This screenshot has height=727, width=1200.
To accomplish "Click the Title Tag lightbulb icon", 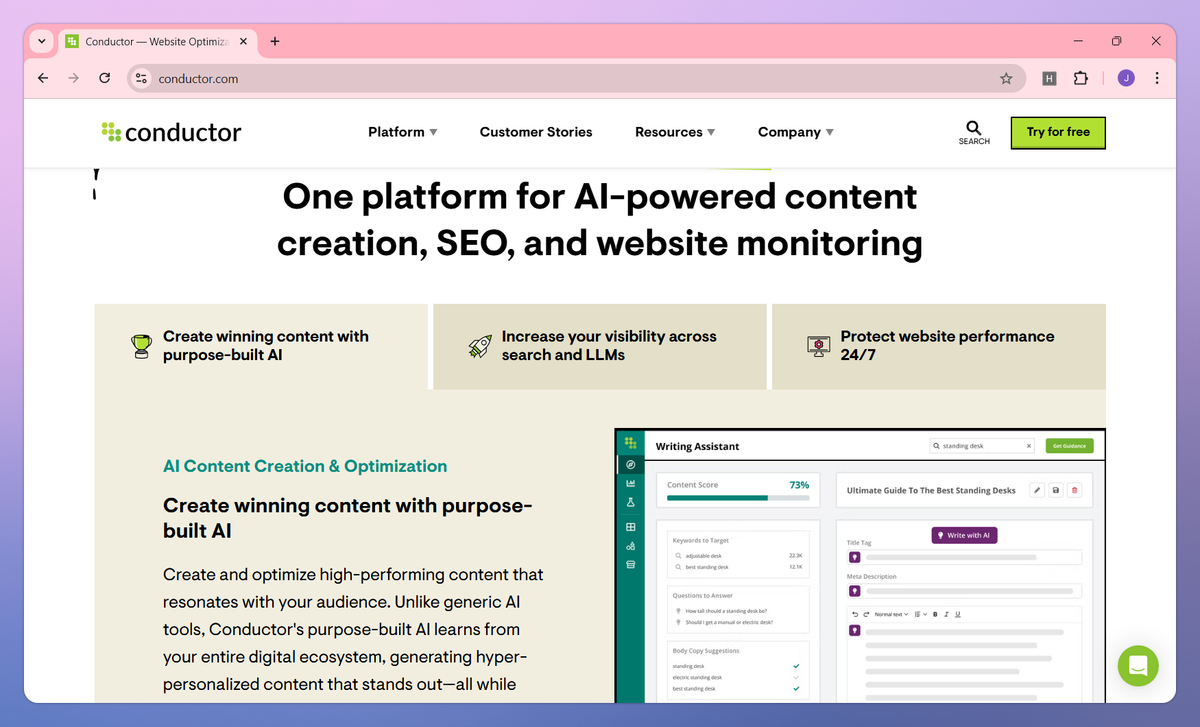I will tap(855, 557).
